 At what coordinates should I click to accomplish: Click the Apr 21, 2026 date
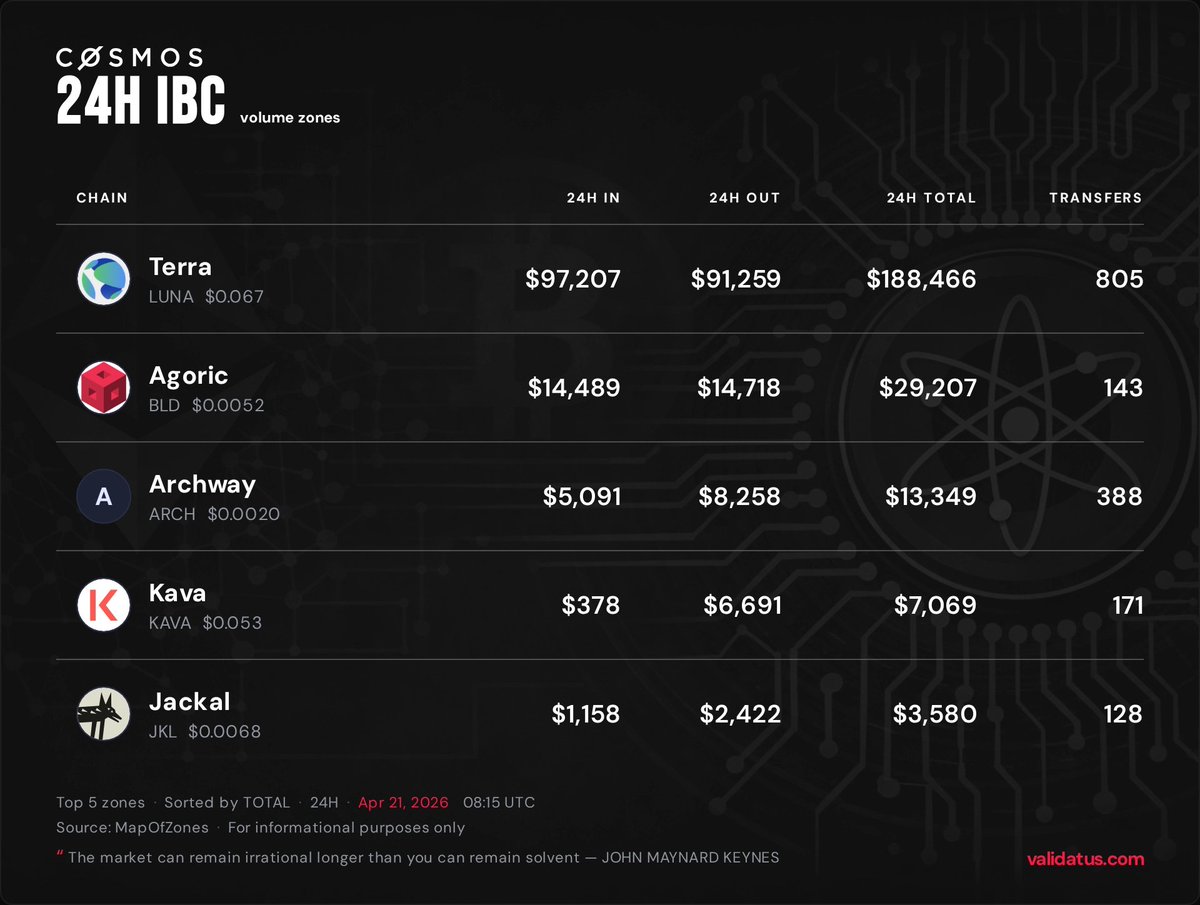coord(404,802)
